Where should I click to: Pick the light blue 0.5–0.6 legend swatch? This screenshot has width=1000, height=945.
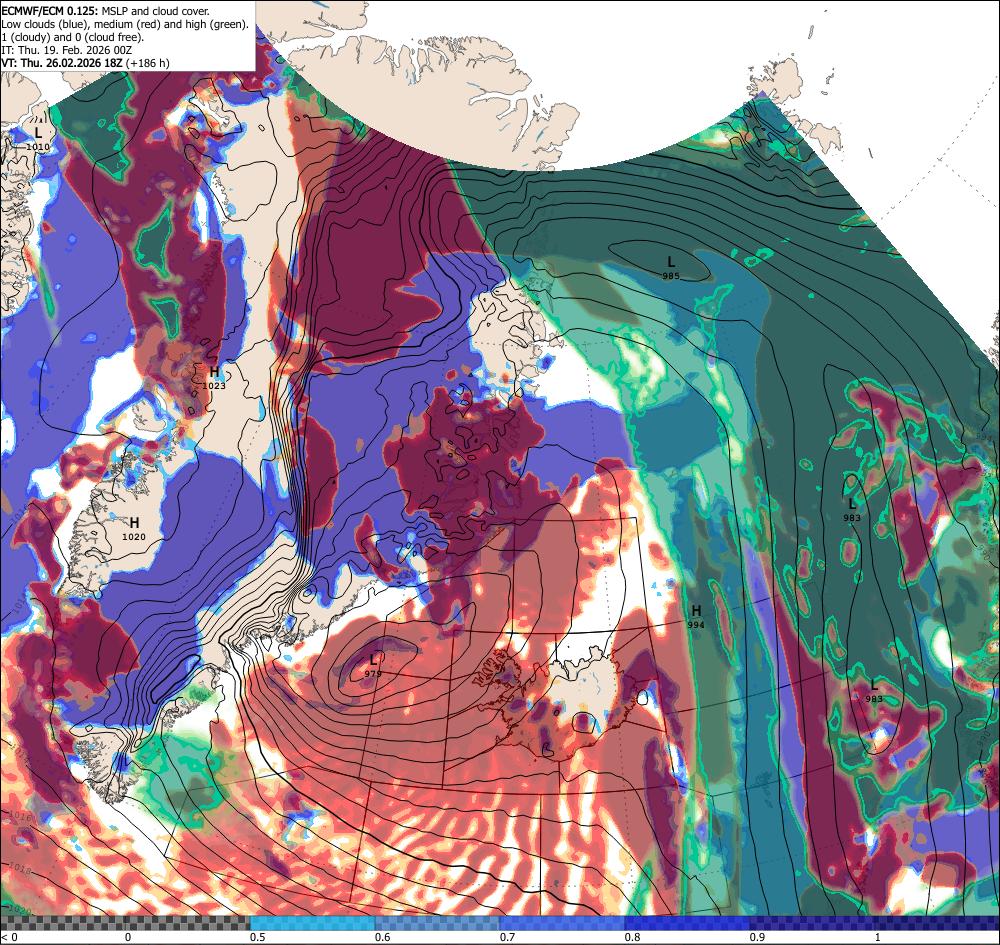click(312, 923)
